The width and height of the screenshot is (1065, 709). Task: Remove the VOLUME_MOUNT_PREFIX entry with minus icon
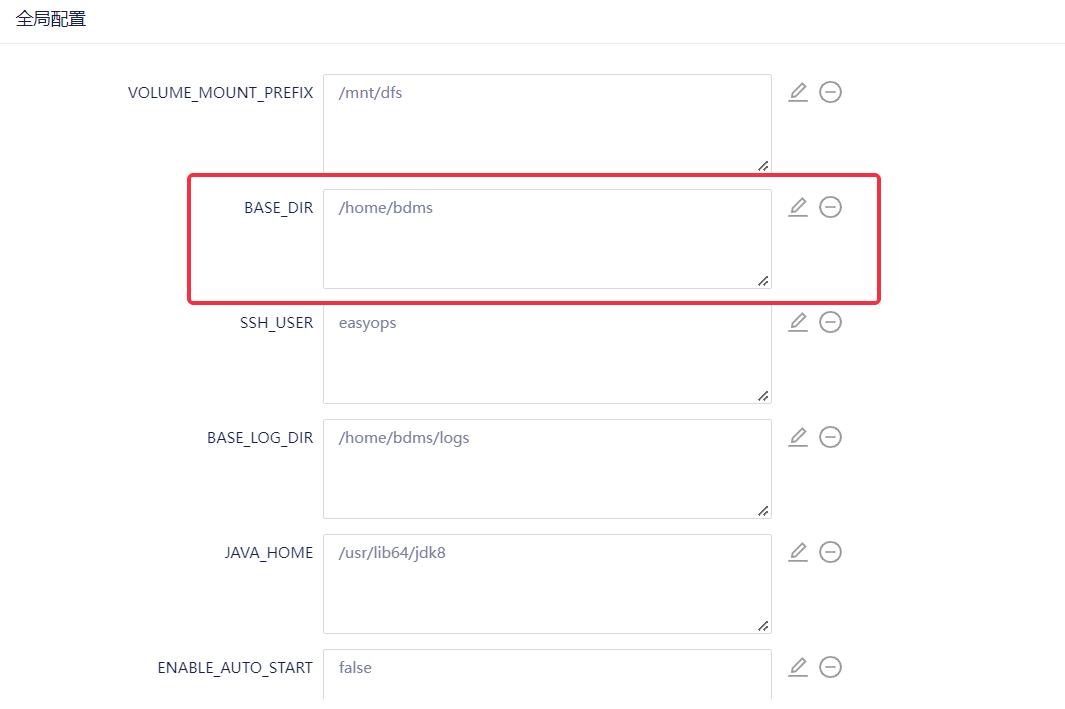(830, 92)
